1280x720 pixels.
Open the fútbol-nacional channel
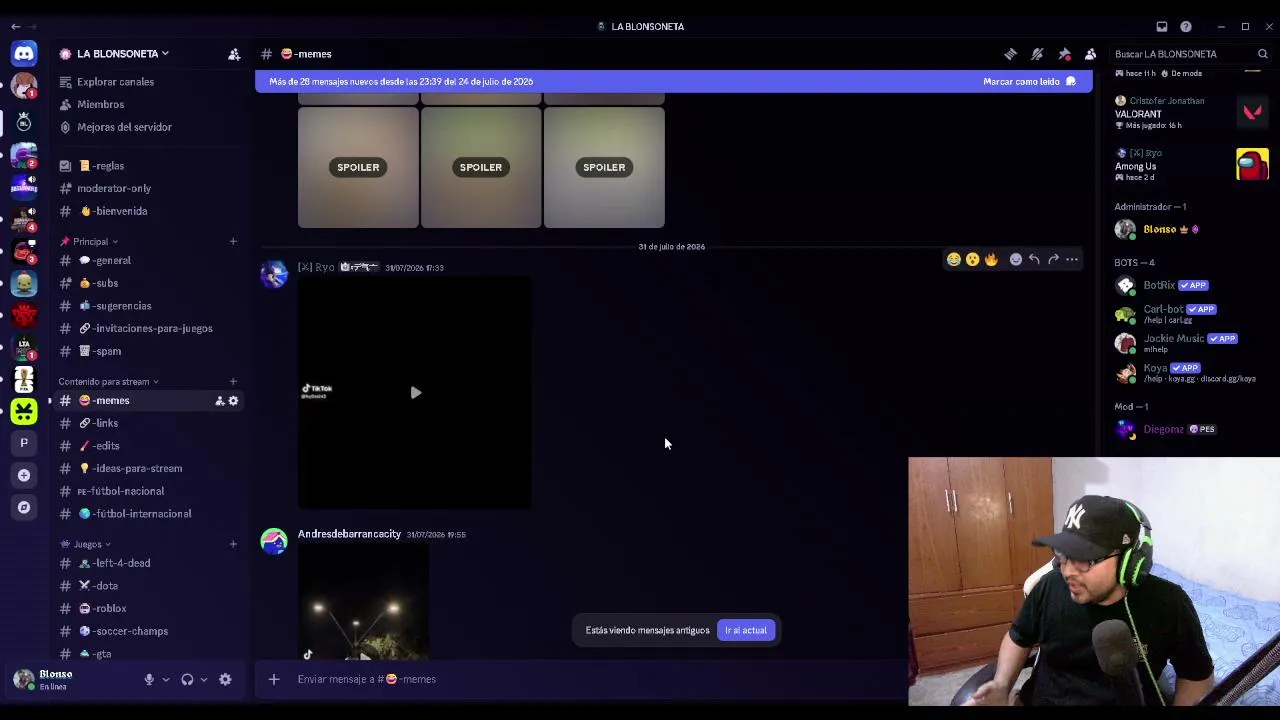click(150, 491)
